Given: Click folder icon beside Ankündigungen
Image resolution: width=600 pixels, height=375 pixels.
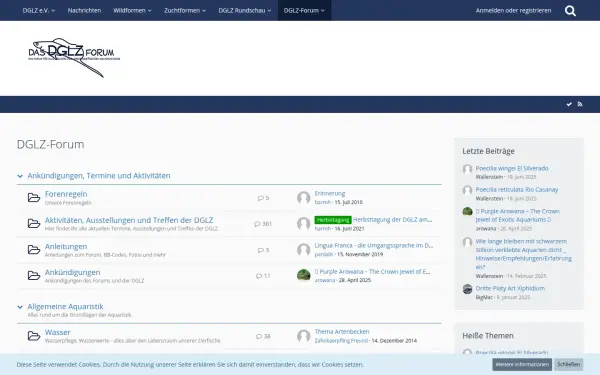Looking at the screenshot, I should [34, 276].
